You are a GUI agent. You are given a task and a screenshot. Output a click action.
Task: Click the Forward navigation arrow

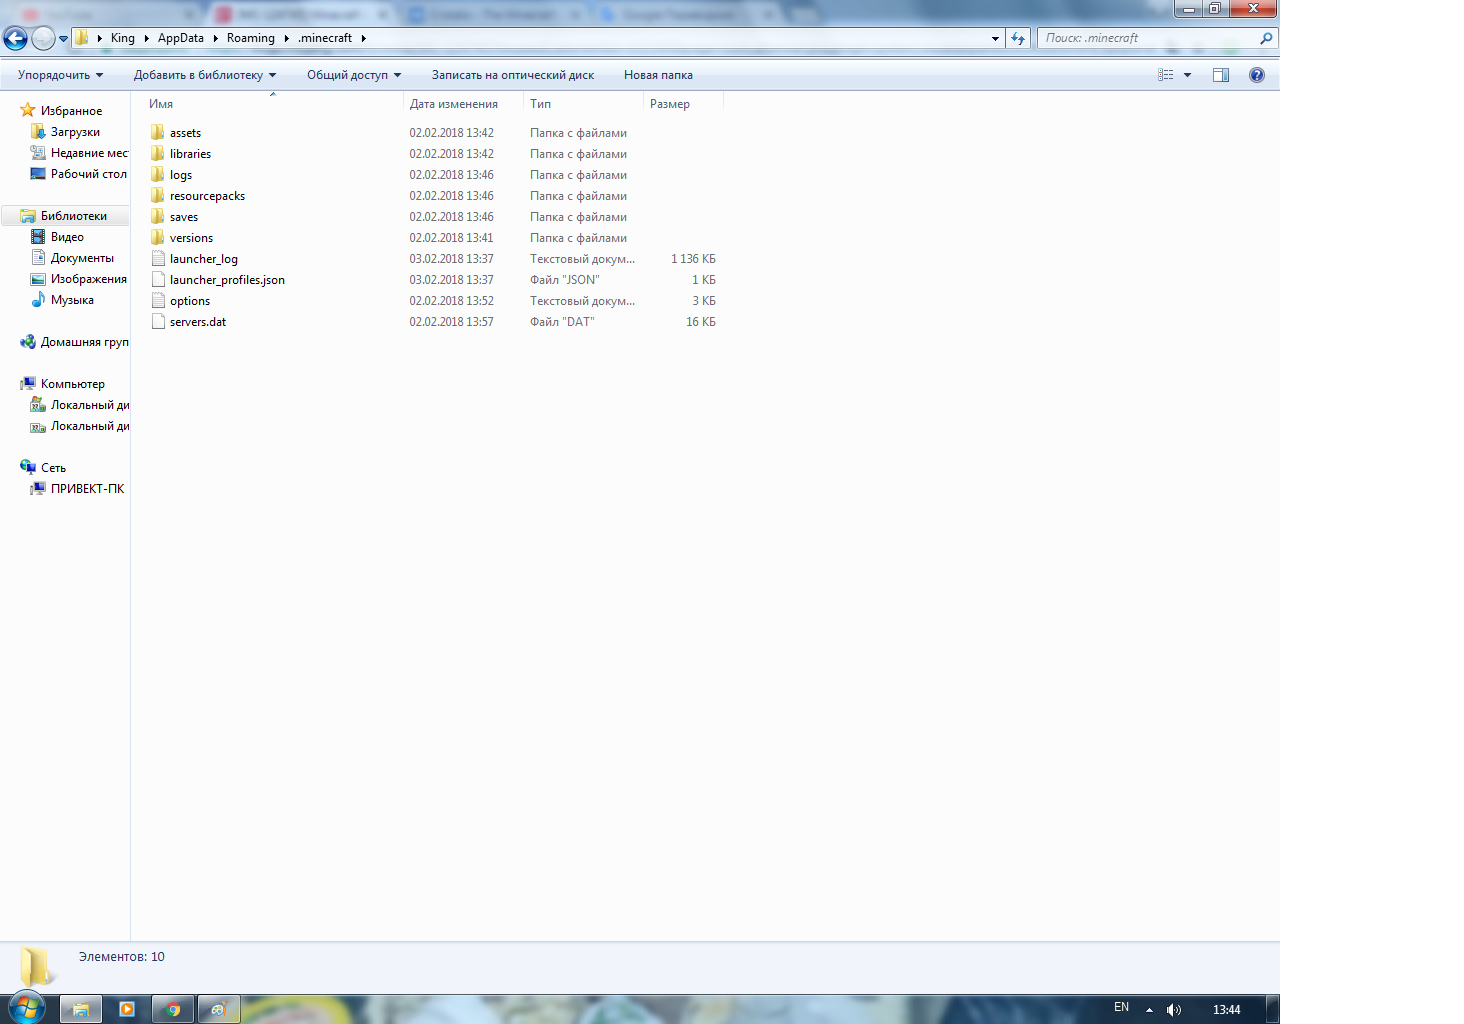click(x=43, y=39)
